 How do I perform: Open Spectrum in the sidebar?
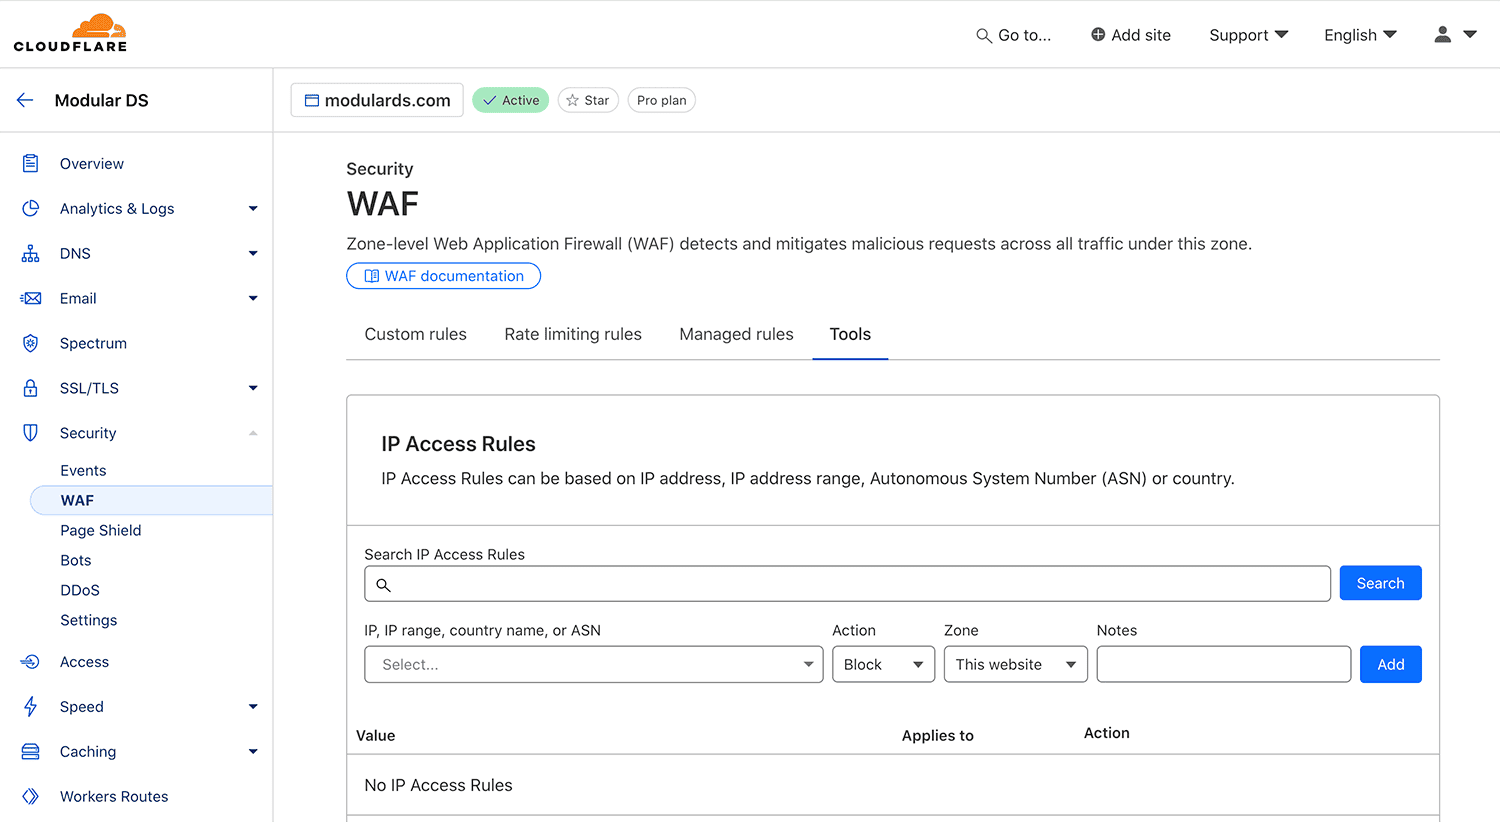tap(93, 343)
